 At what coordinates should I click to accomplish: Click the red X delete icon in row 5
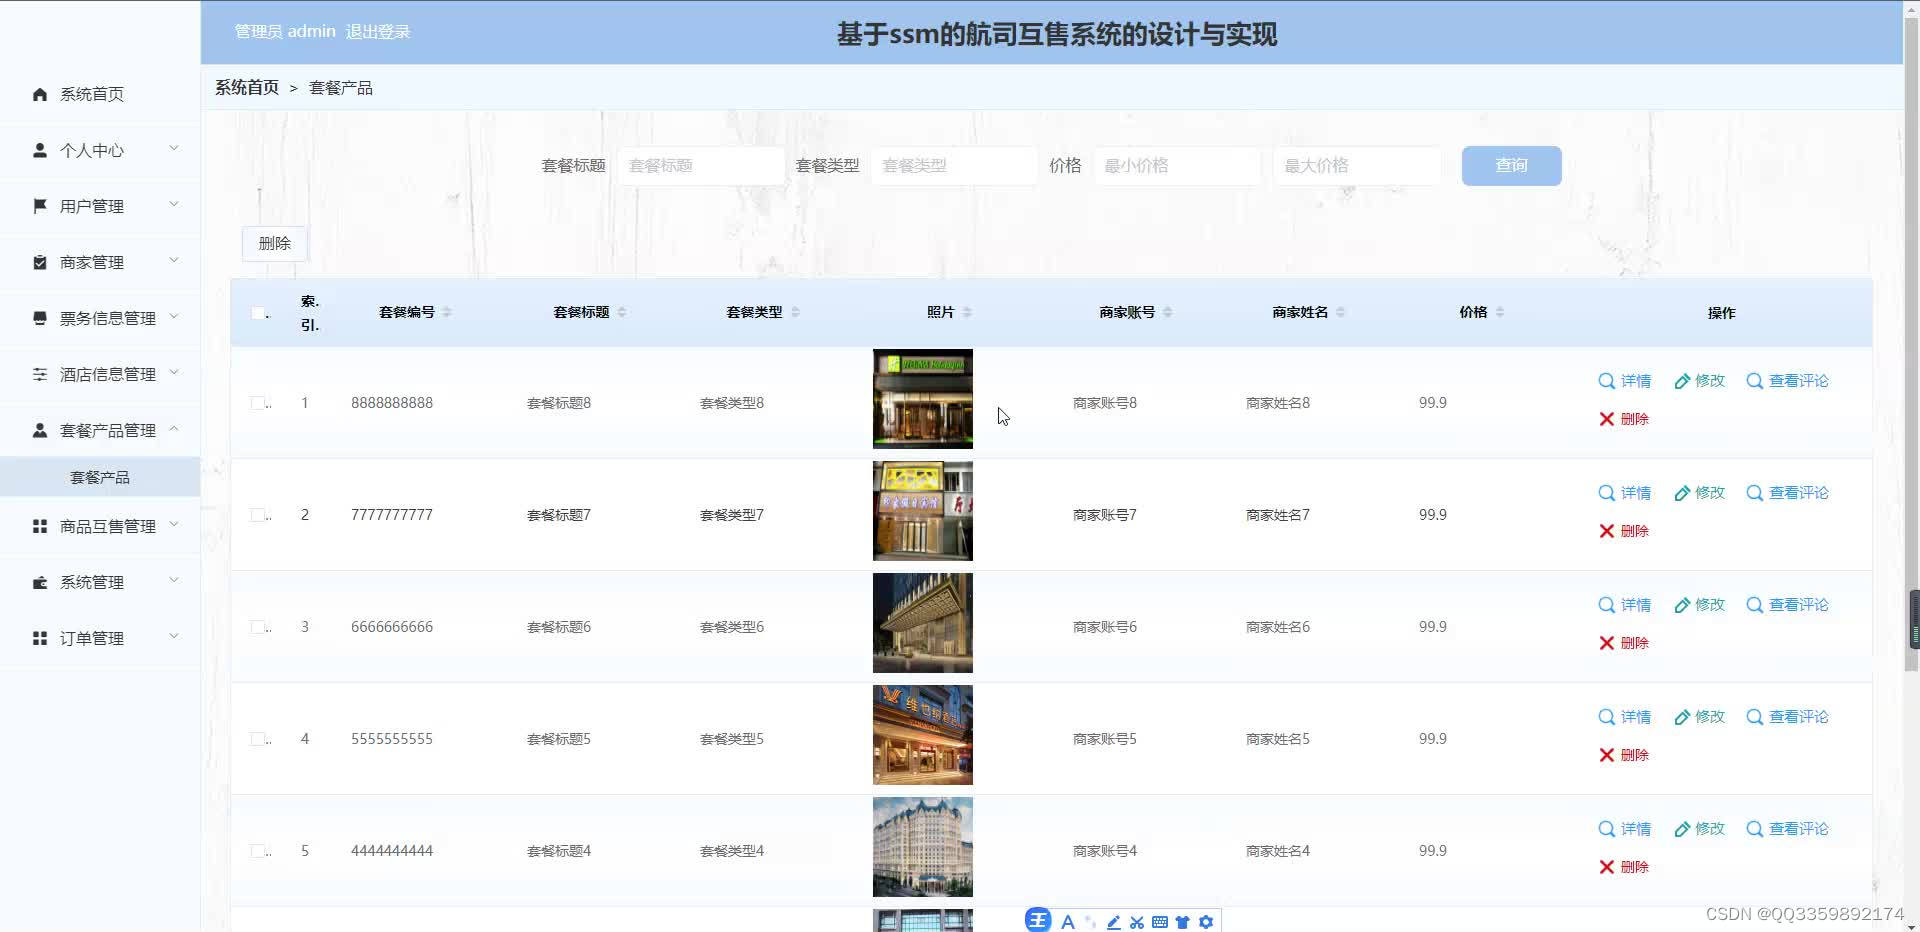[x=1606, y=867]
